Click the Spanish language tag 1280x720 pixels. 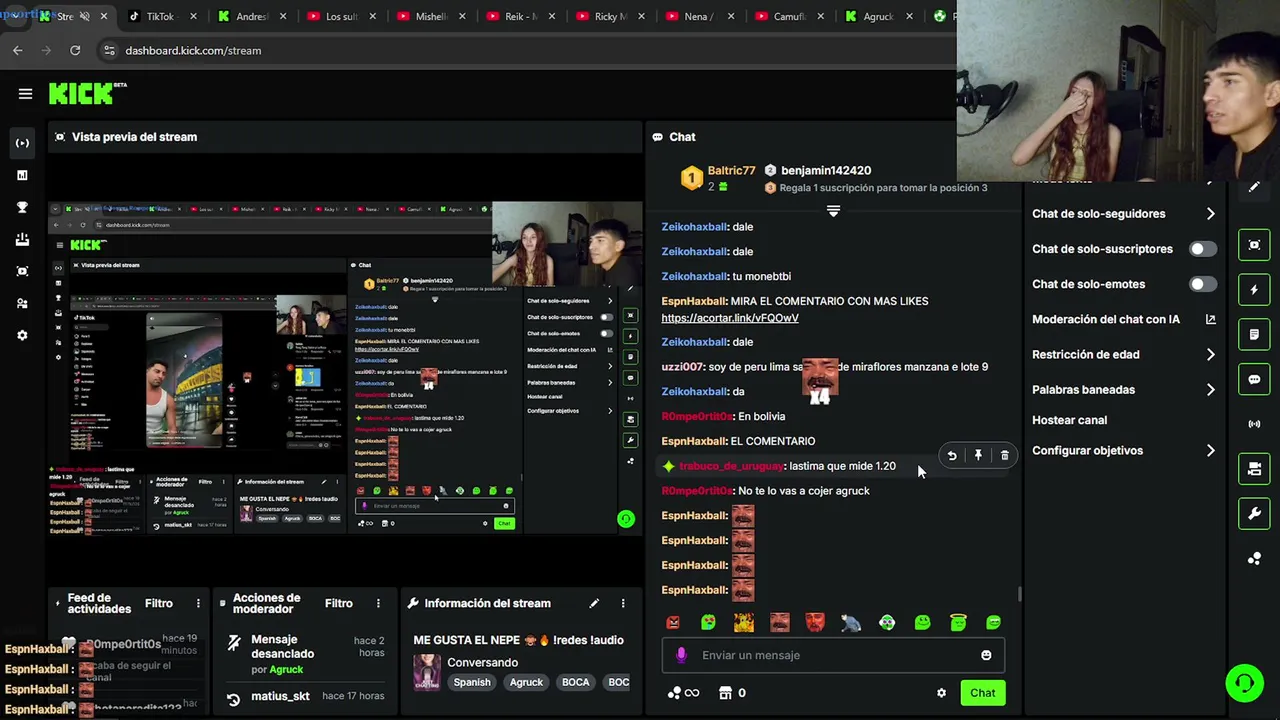click(x=472, y=682)
